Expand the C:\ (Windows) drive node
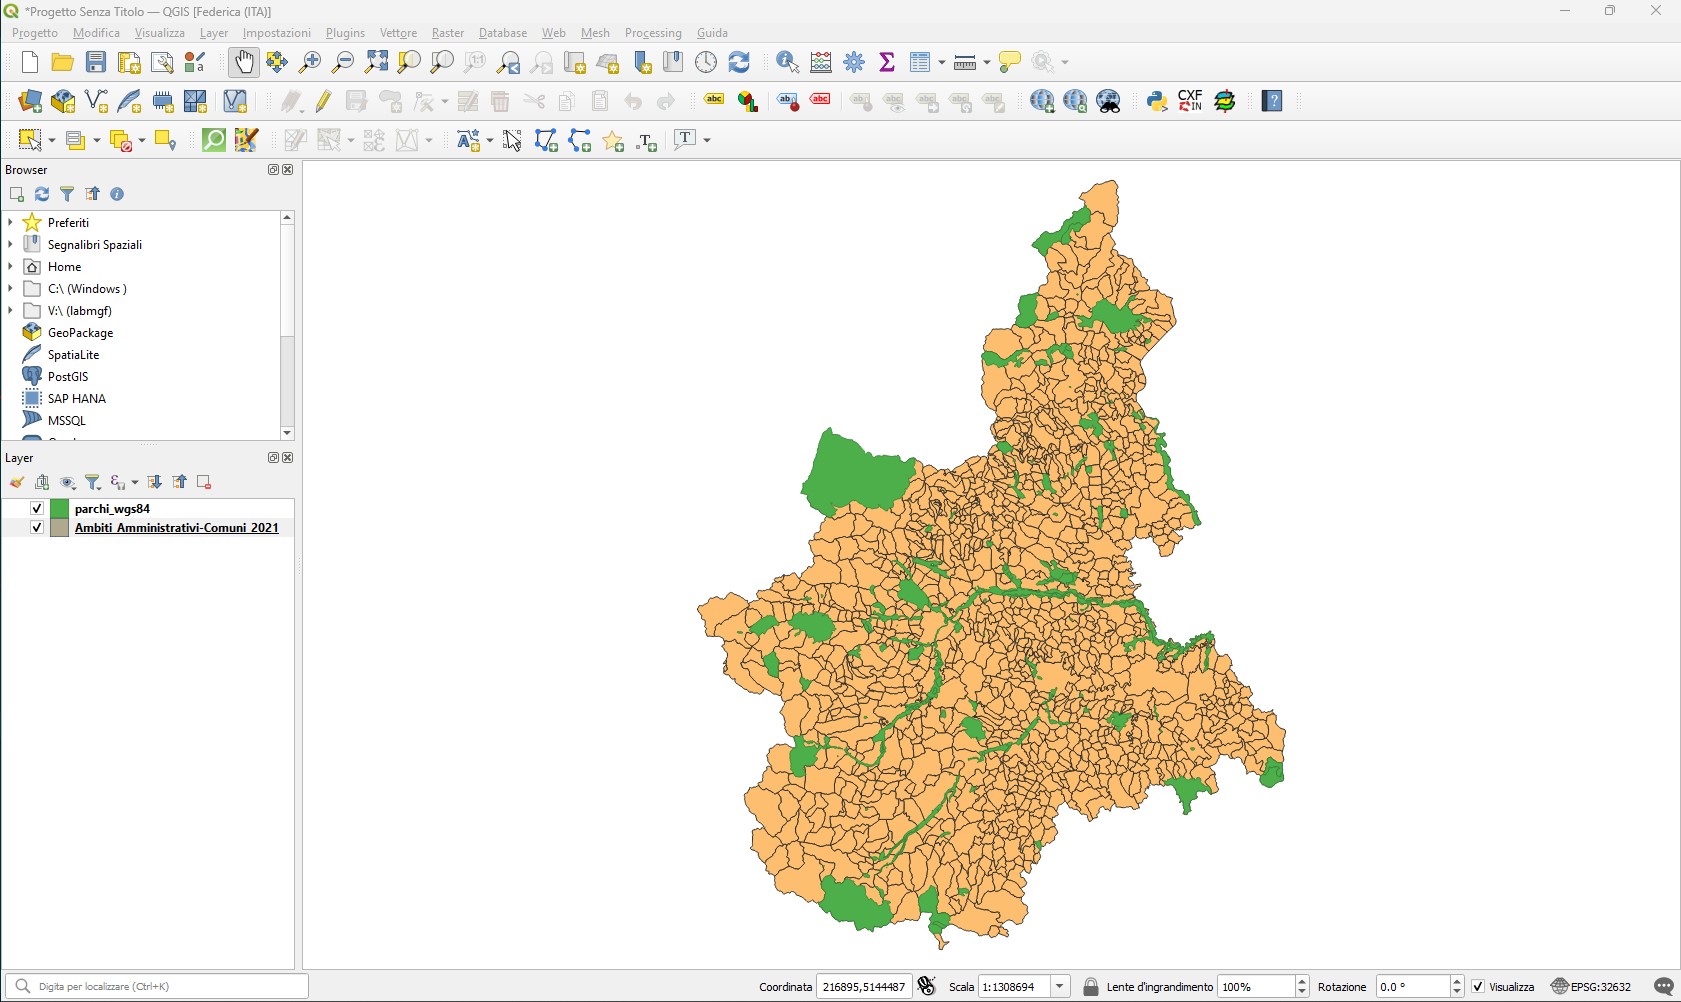 click(x=10, y=288)
